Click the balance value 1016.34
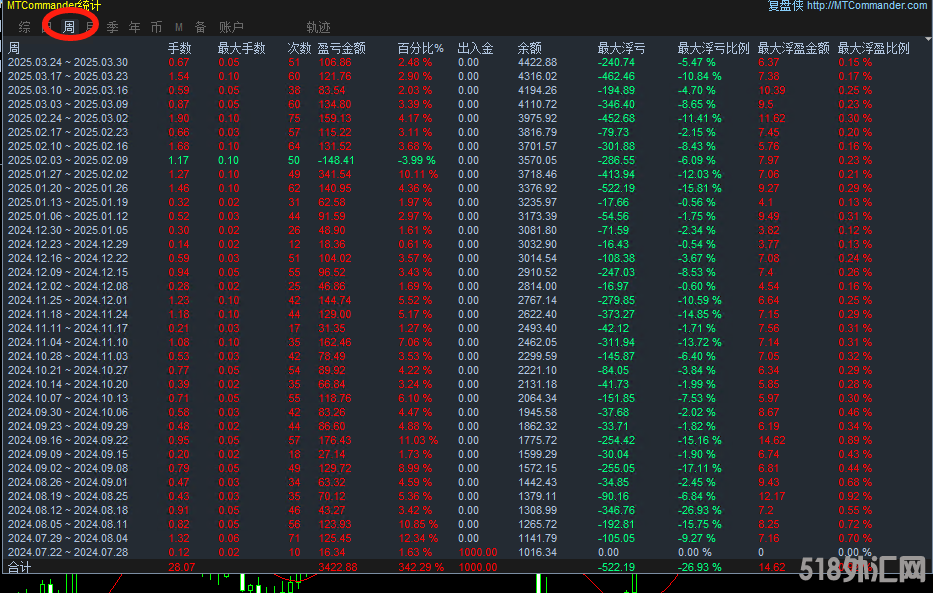This screenshot has height=593, width=933. coord(537,552)
